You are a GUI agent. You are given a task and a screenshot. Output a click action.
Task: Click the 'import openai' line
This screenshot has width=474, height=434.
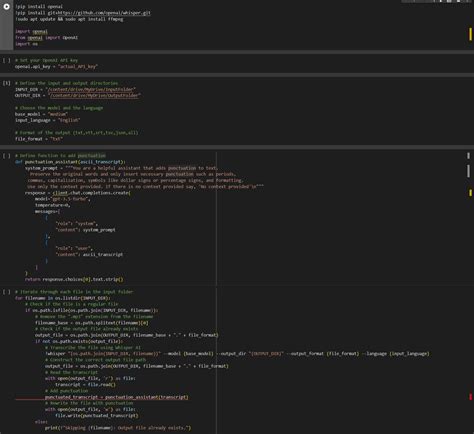point(31,31)
